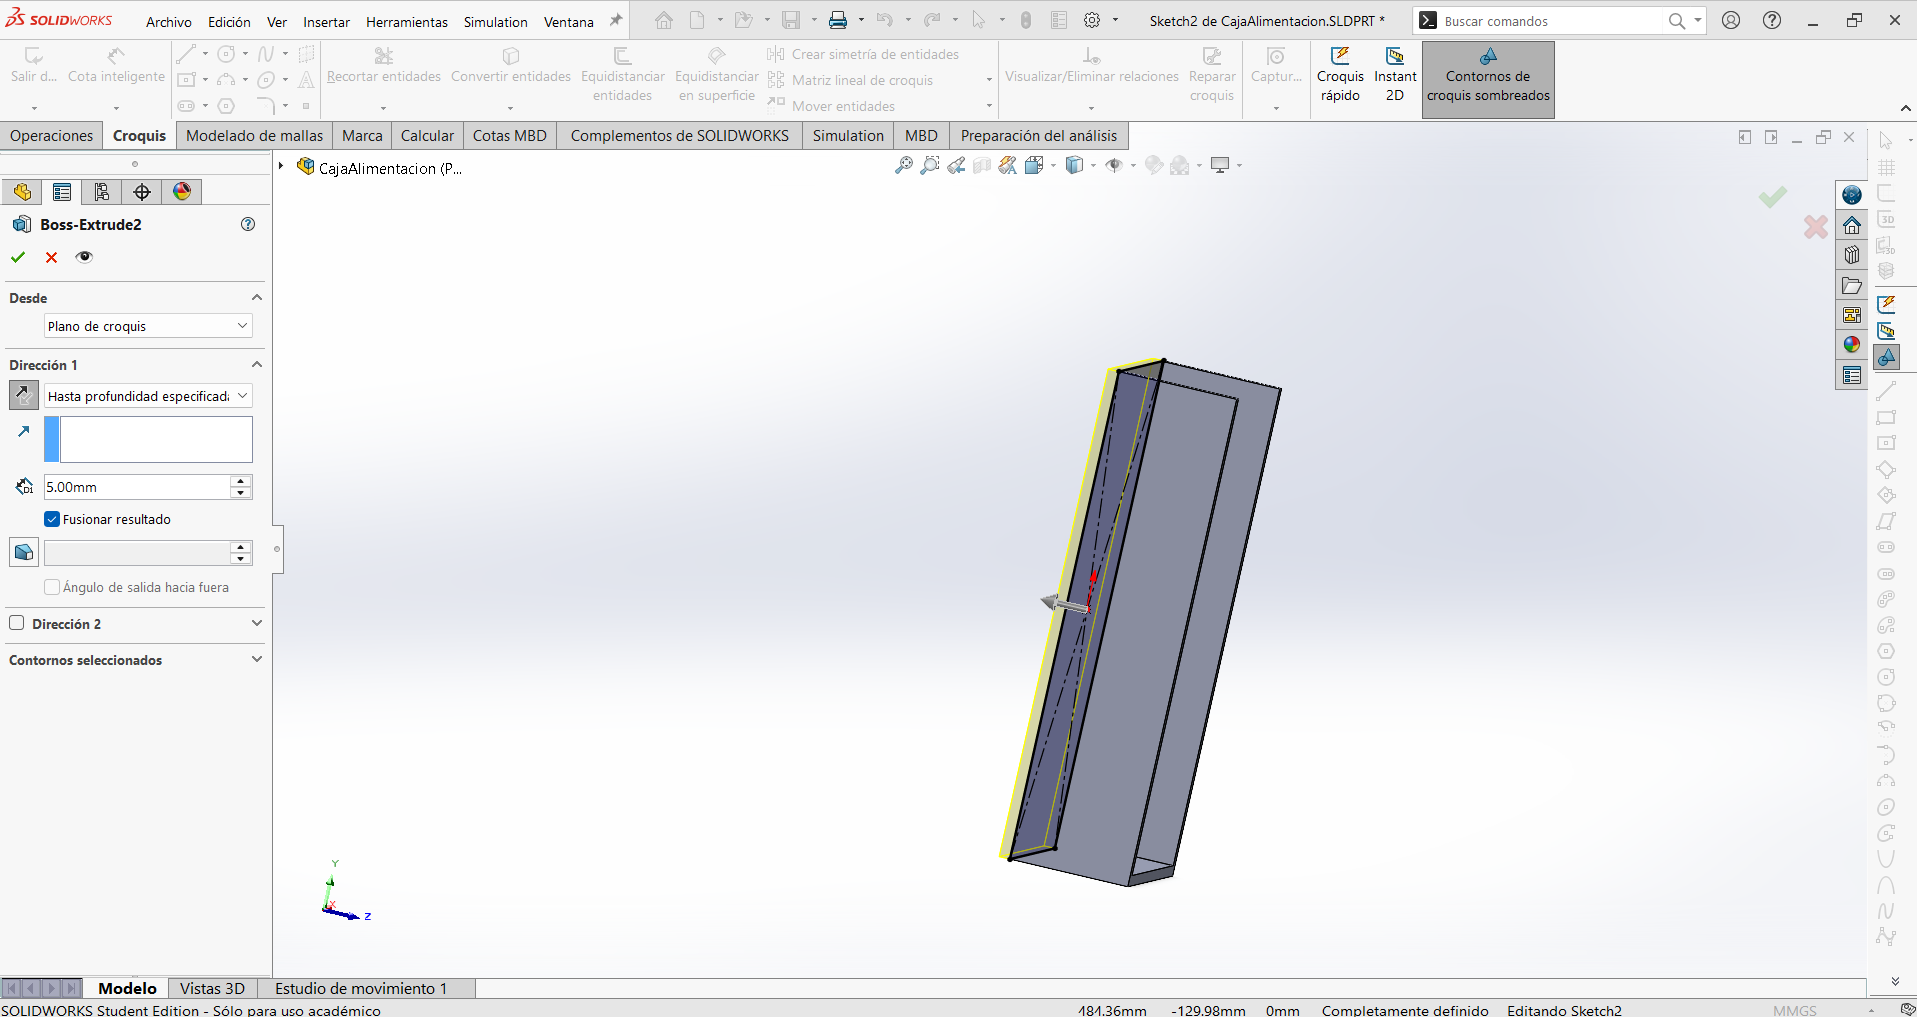1917x1017 pixels.
Task: Open Boss-Extrude2 help question mark
Action: click(248, 224)
